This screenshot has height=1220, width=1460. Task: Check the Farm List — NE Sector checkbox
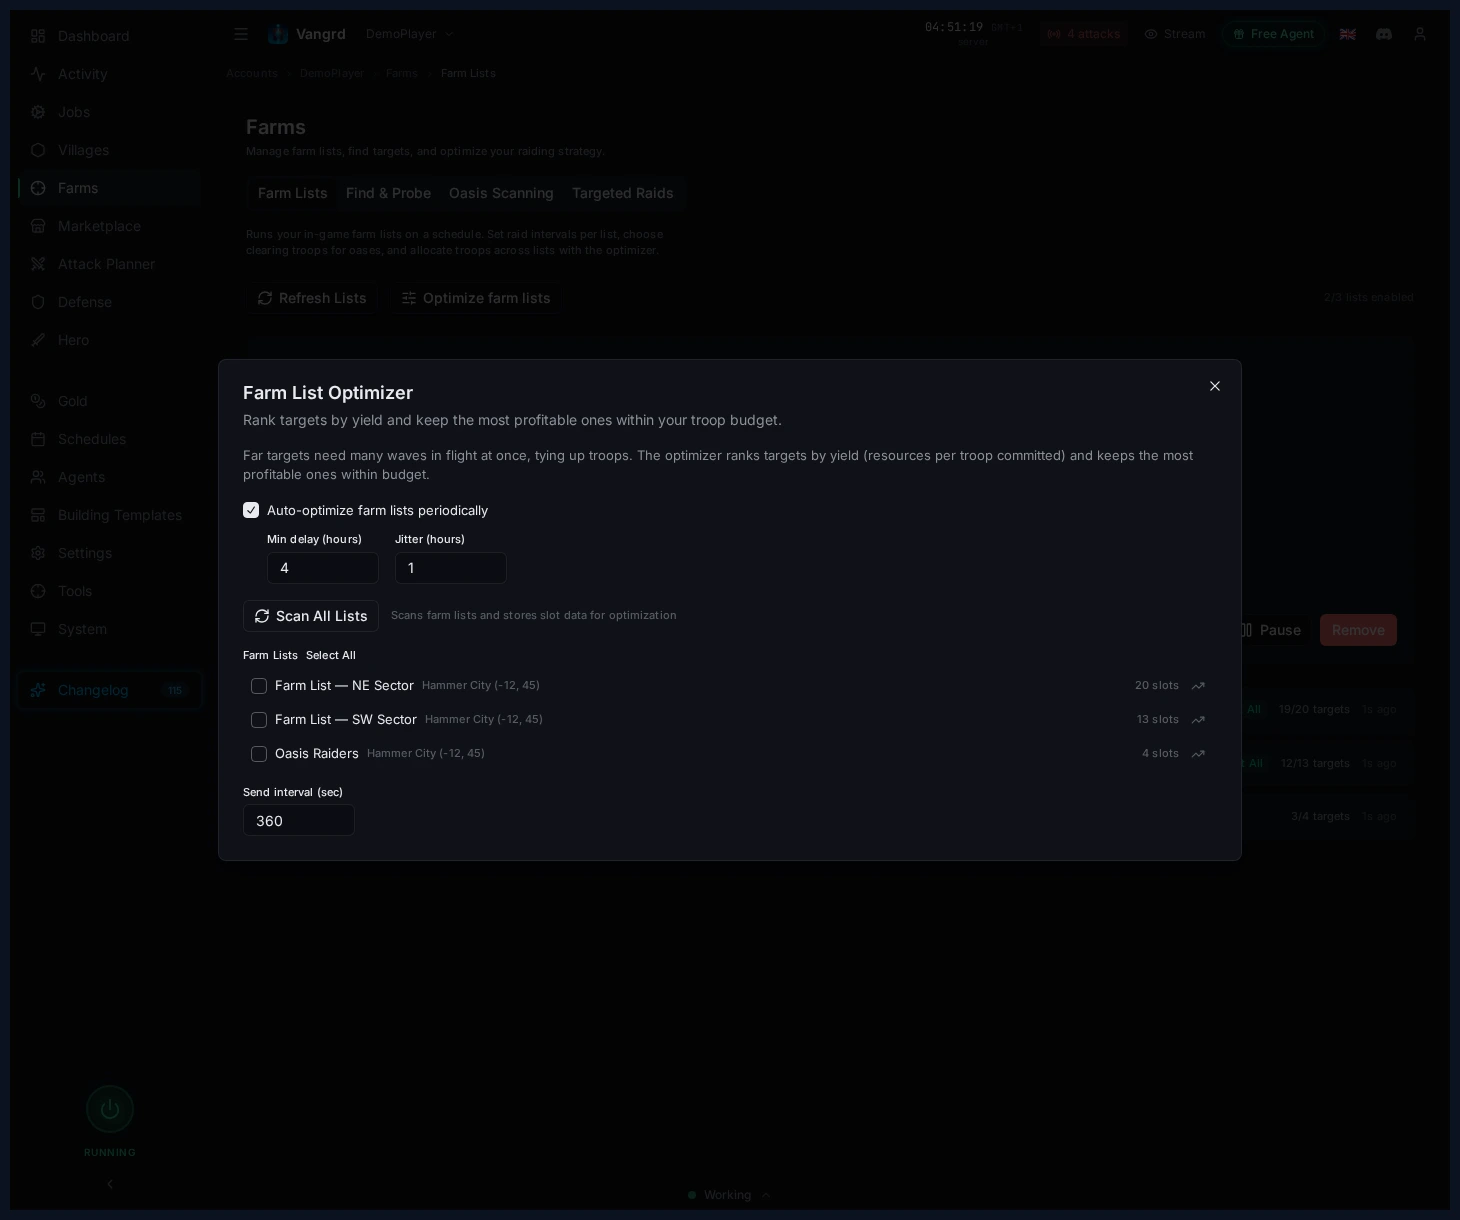point(259,686)
